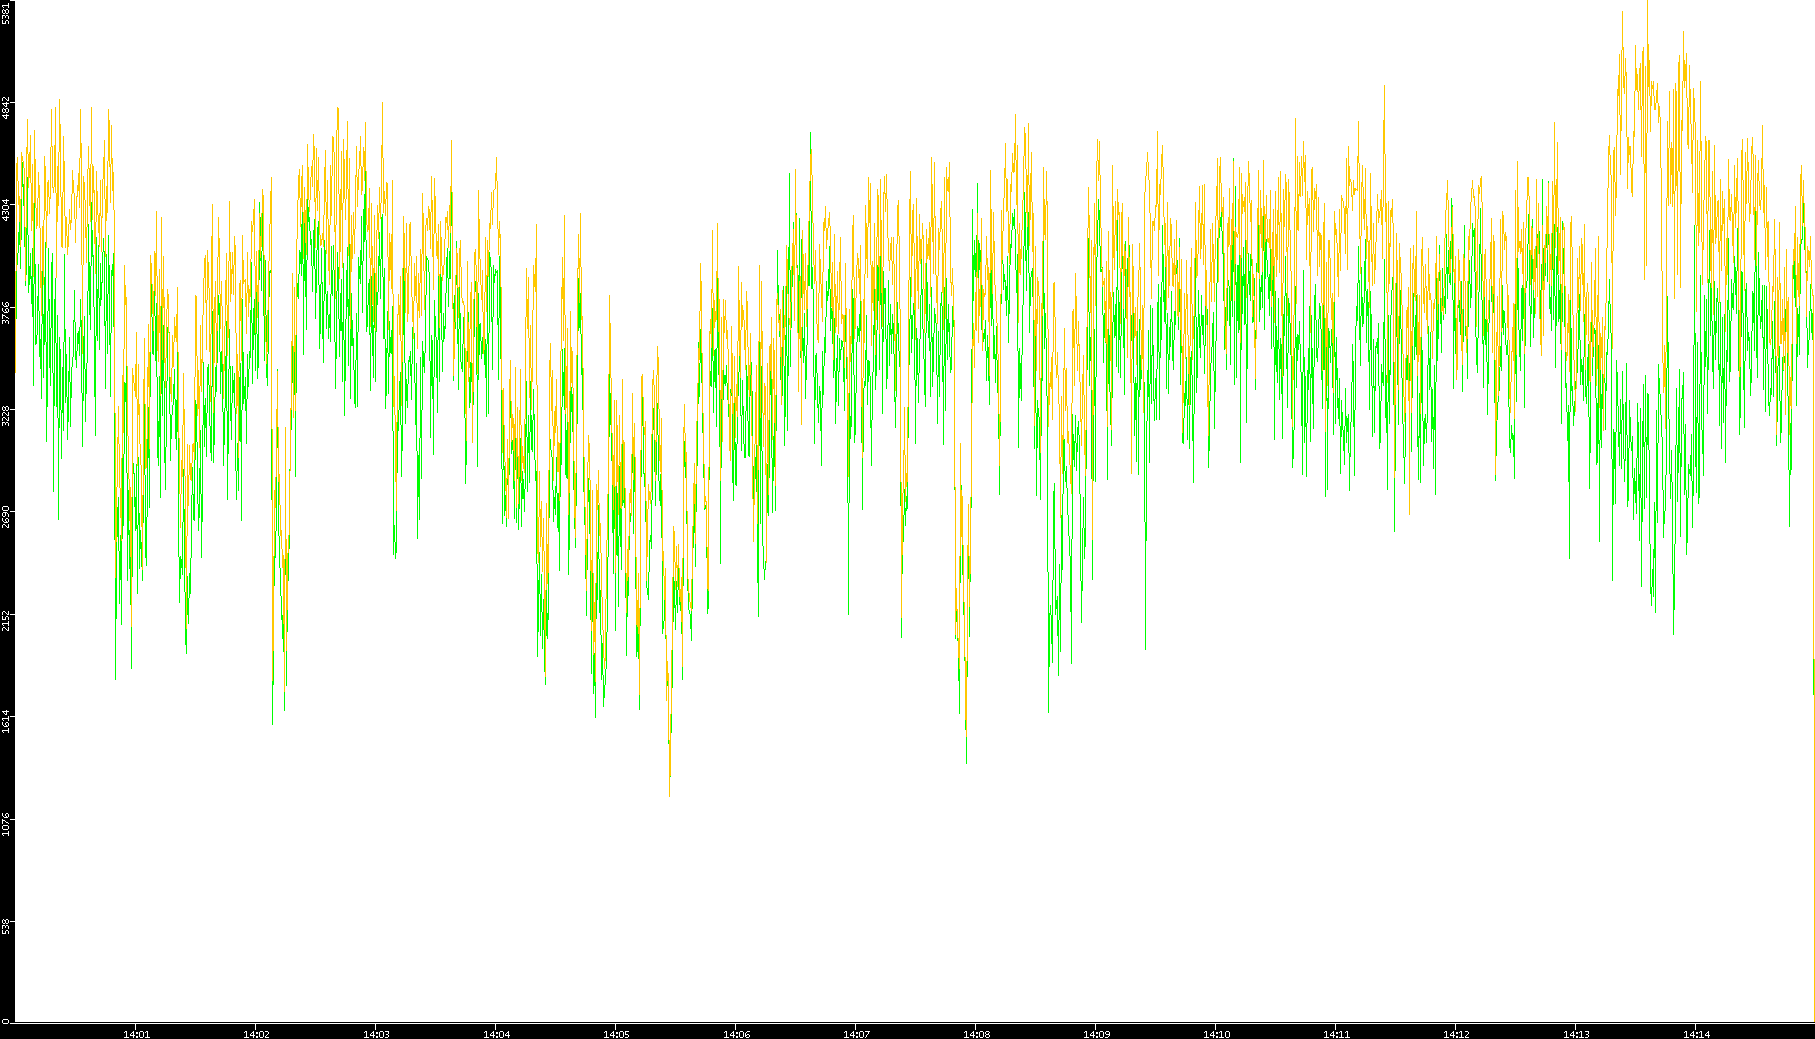Viewport: 1815px width, 1039px height.
Task: Click the 14:03 label on the time axis
Action: pos(376,1034)
